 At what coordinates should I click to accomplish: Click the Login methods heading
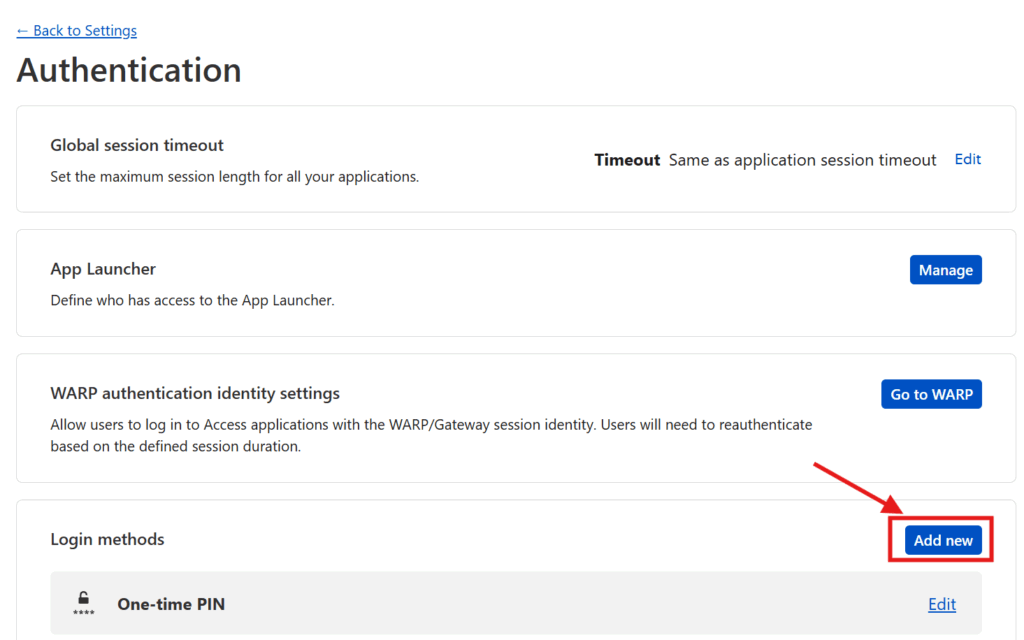point(107,539)
